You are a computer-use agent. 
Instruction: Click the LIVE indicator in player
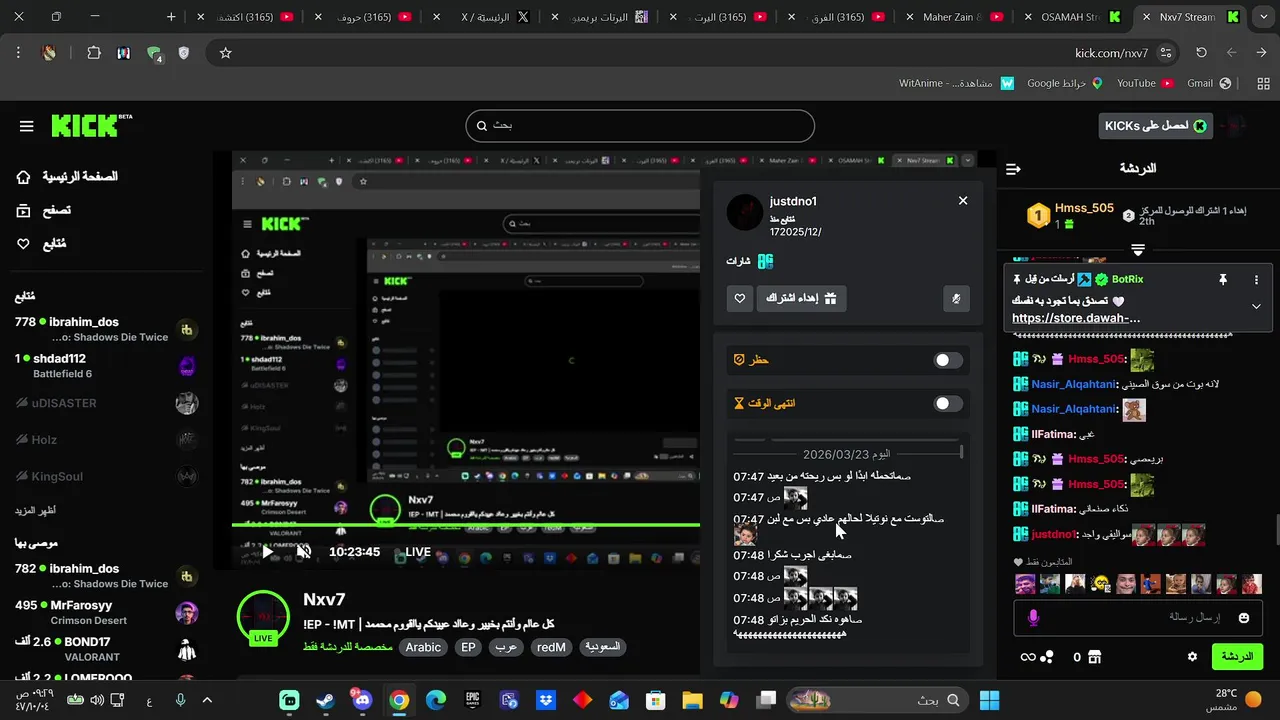(x=418, y=552)
